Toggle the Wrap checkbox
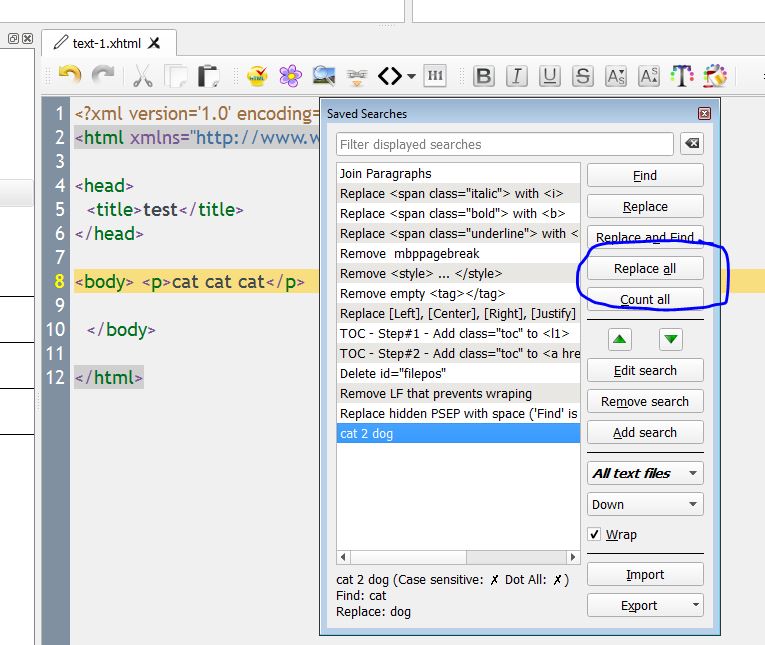Image resolution: width=765 pixels, height=645 pixels. tap(595, 535)
